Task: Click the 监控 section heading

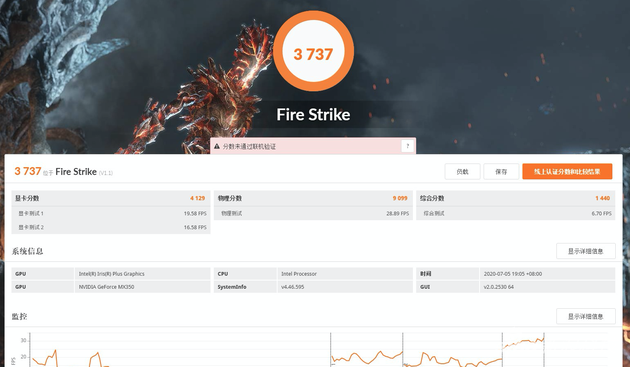Action: point(19,316)
